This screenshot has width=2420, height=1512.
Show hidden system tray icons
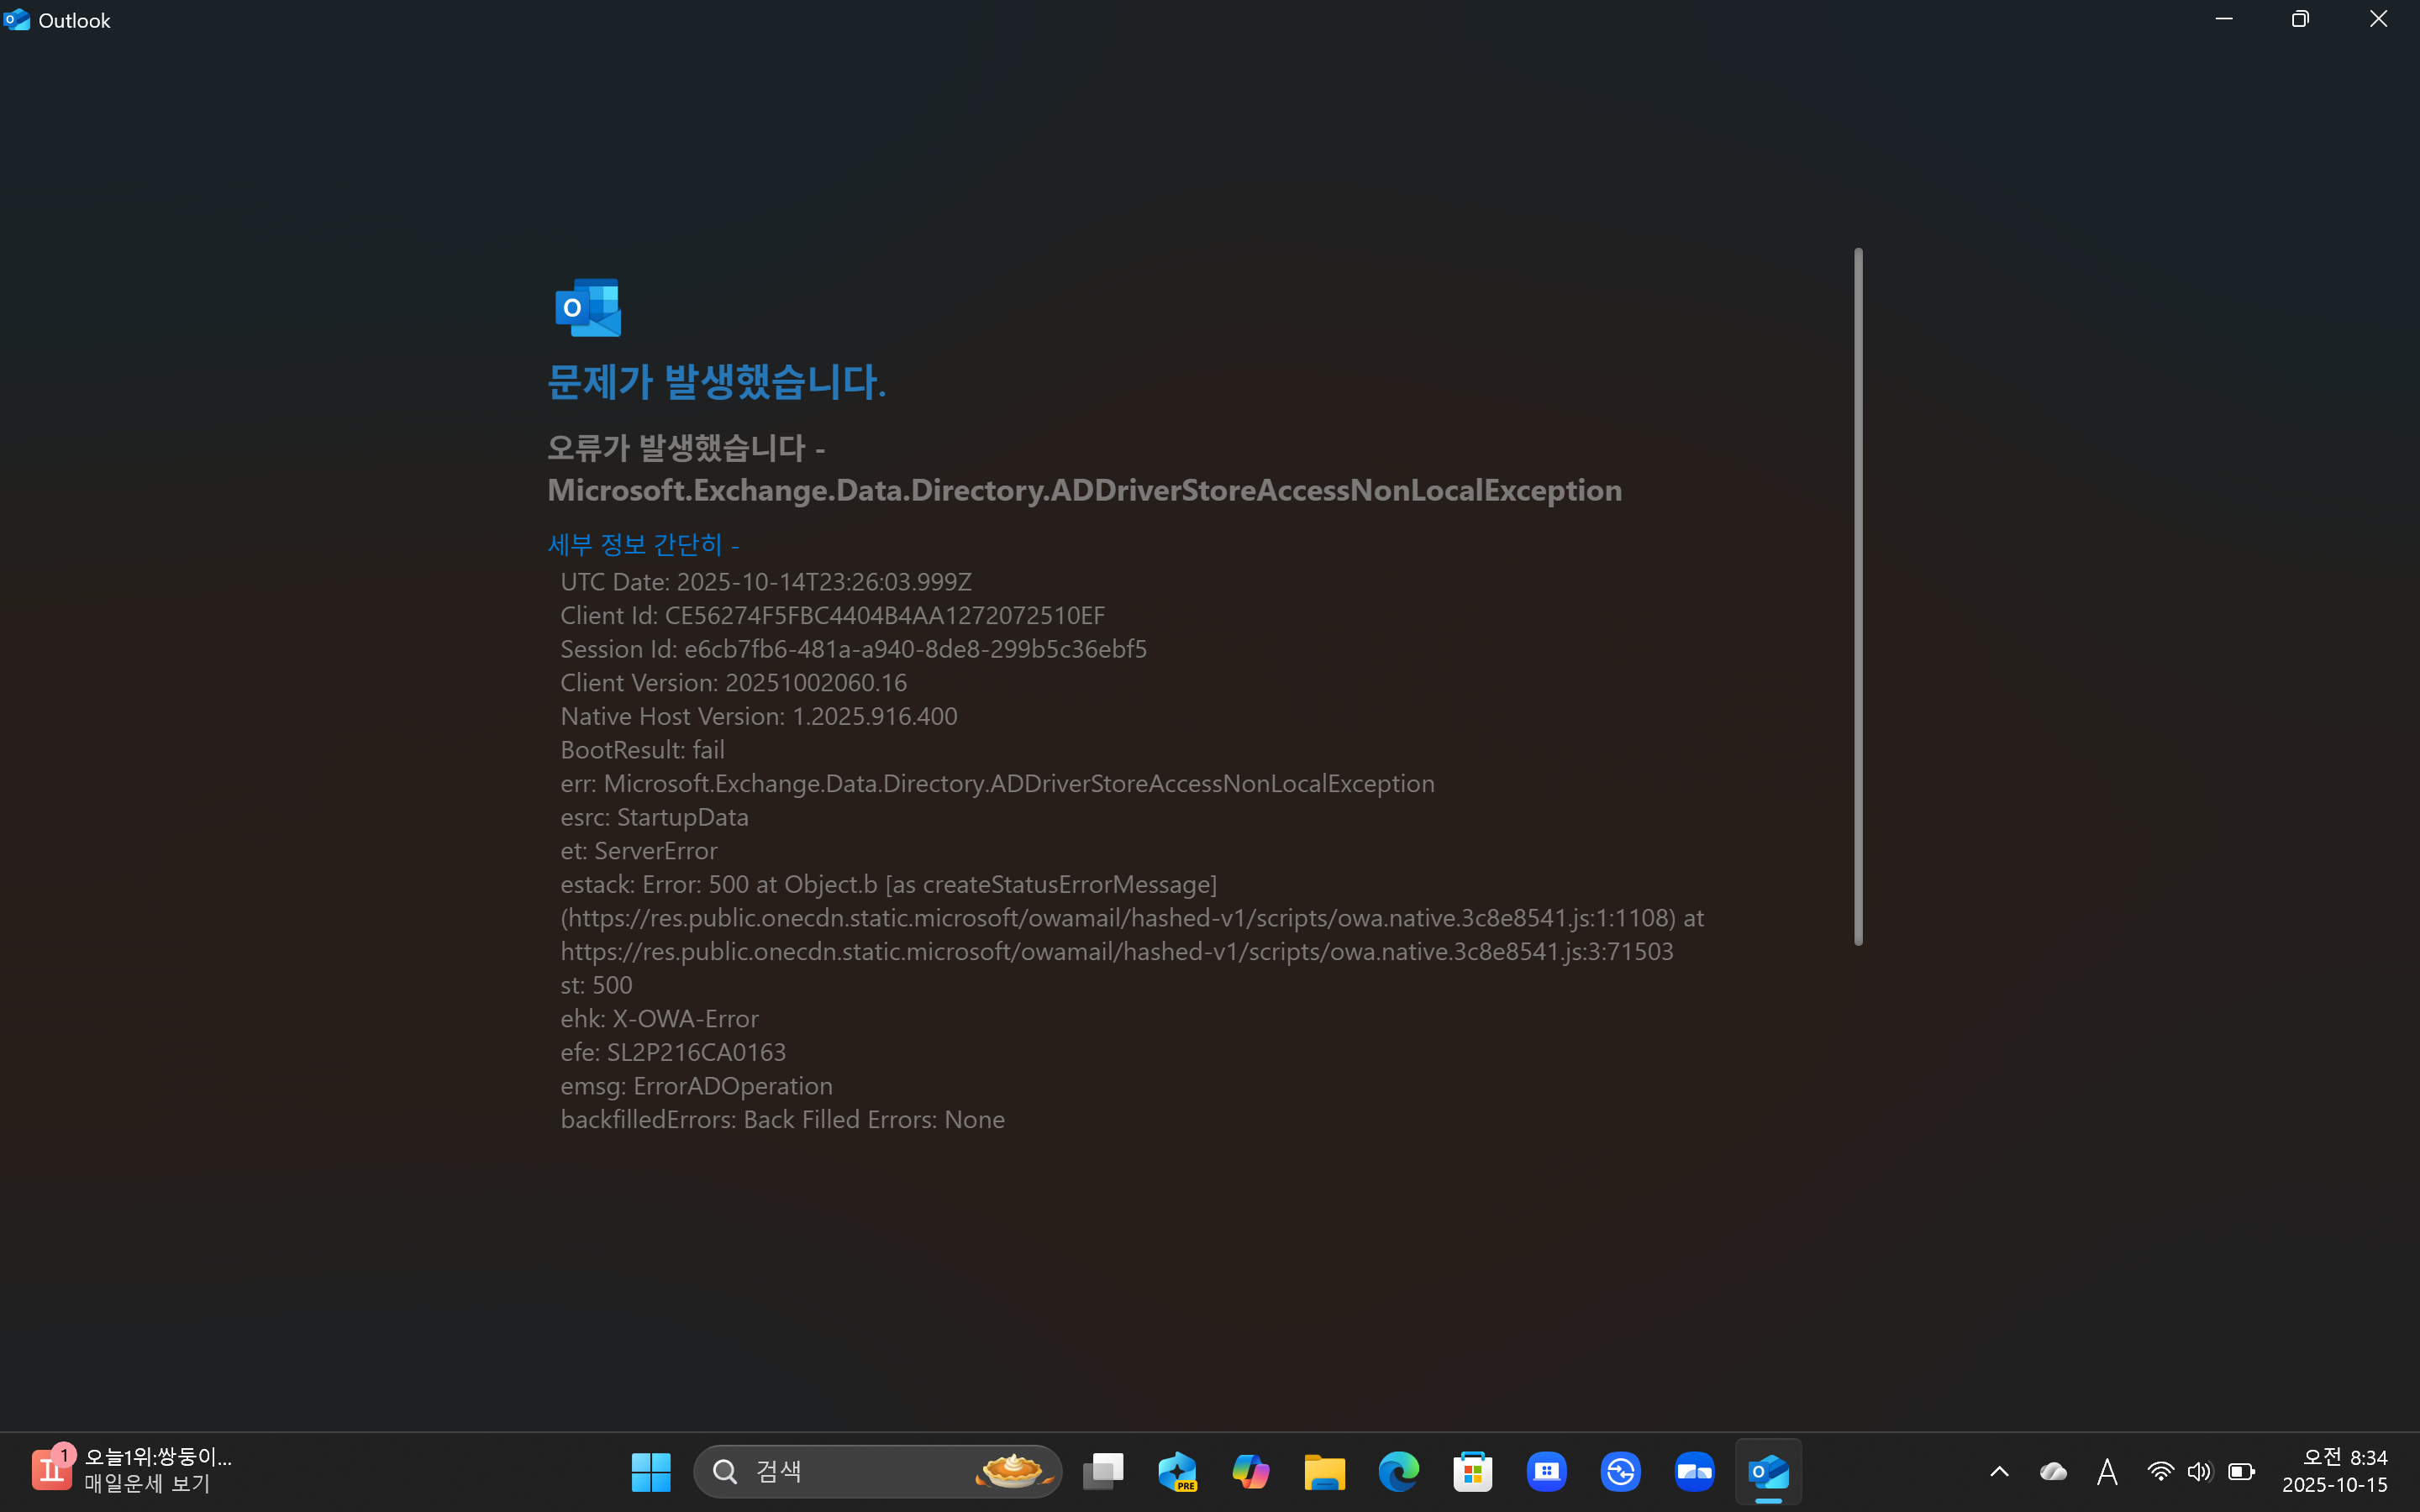tap(1999, 1471)
